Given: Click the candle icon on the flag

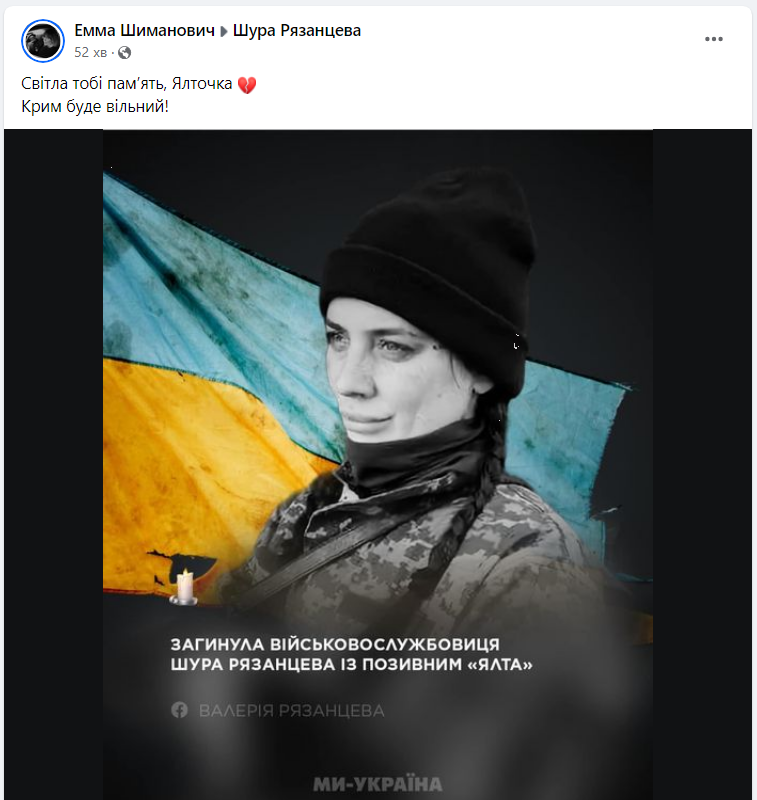Looking at the screenshot, I should point(184,587).
